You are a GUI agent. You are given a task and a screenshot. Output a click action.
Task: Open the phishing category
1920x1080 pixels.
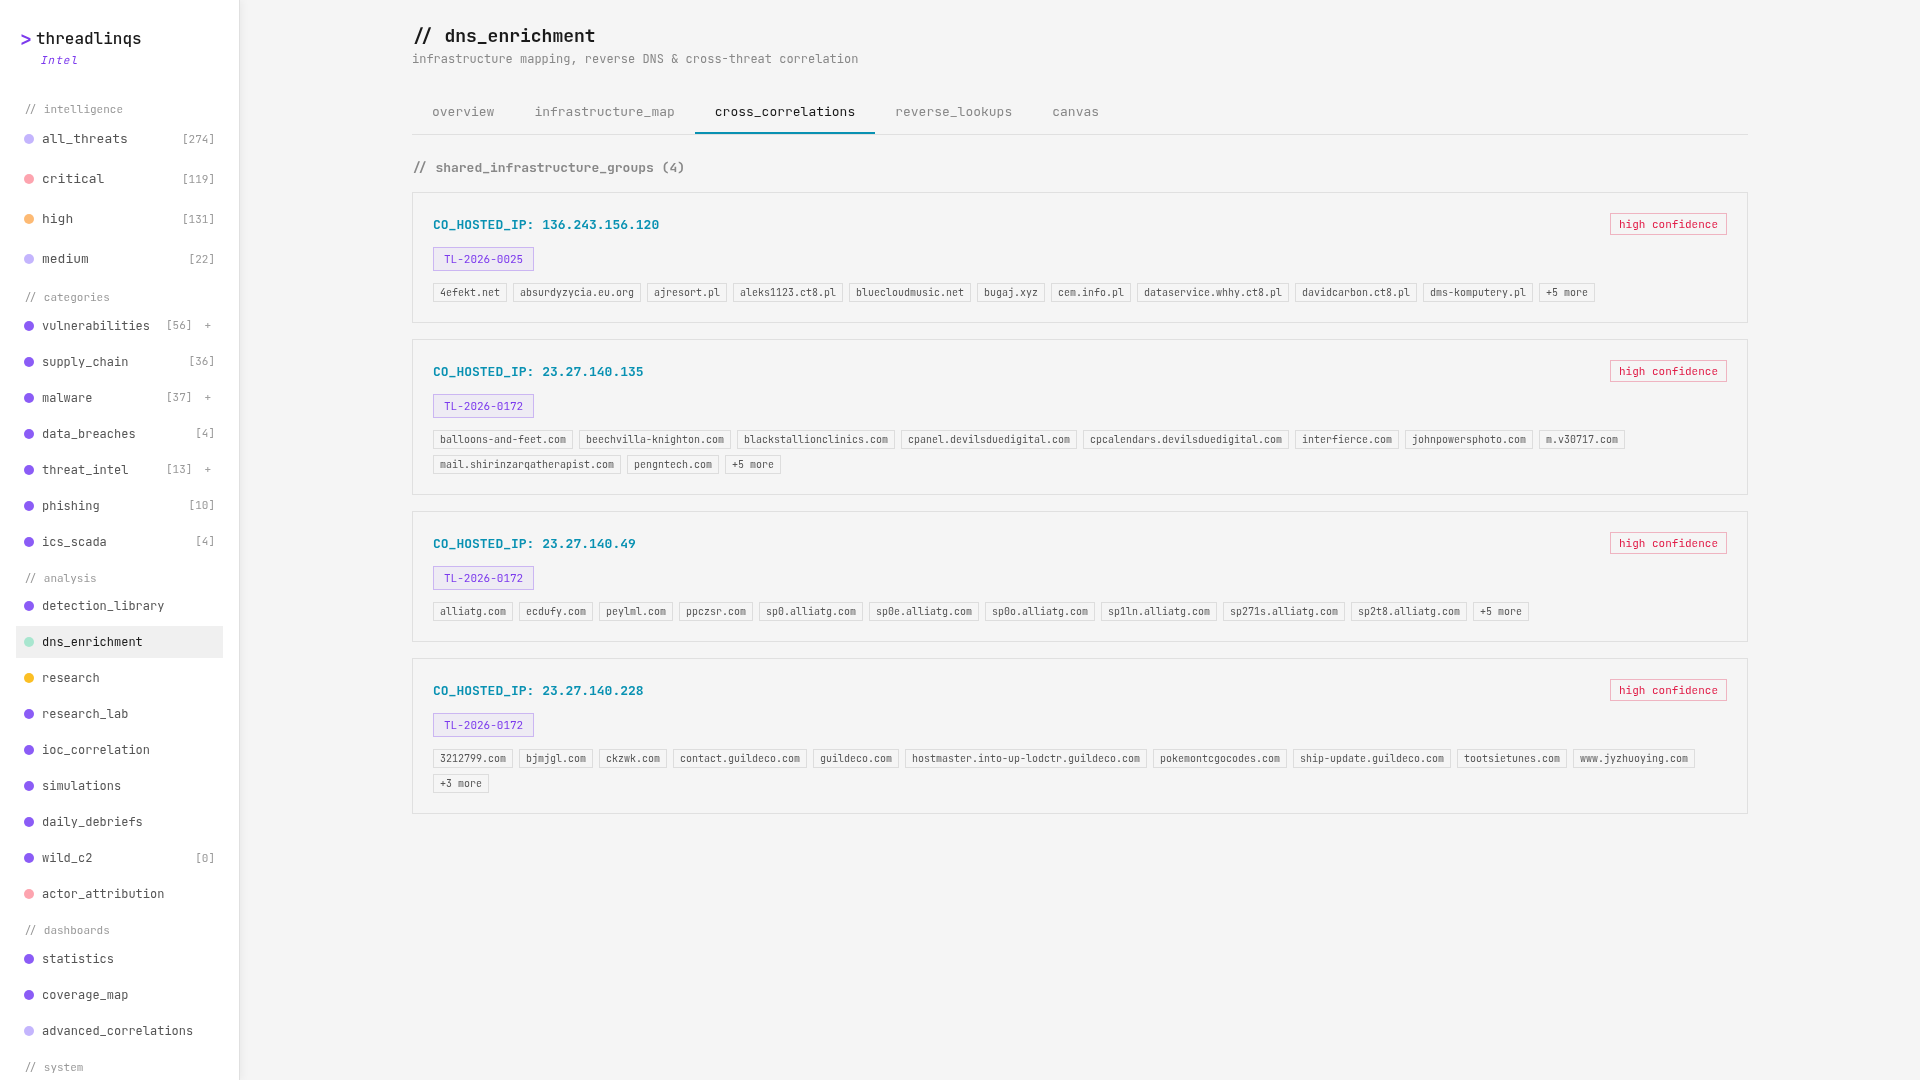point(70,506)
